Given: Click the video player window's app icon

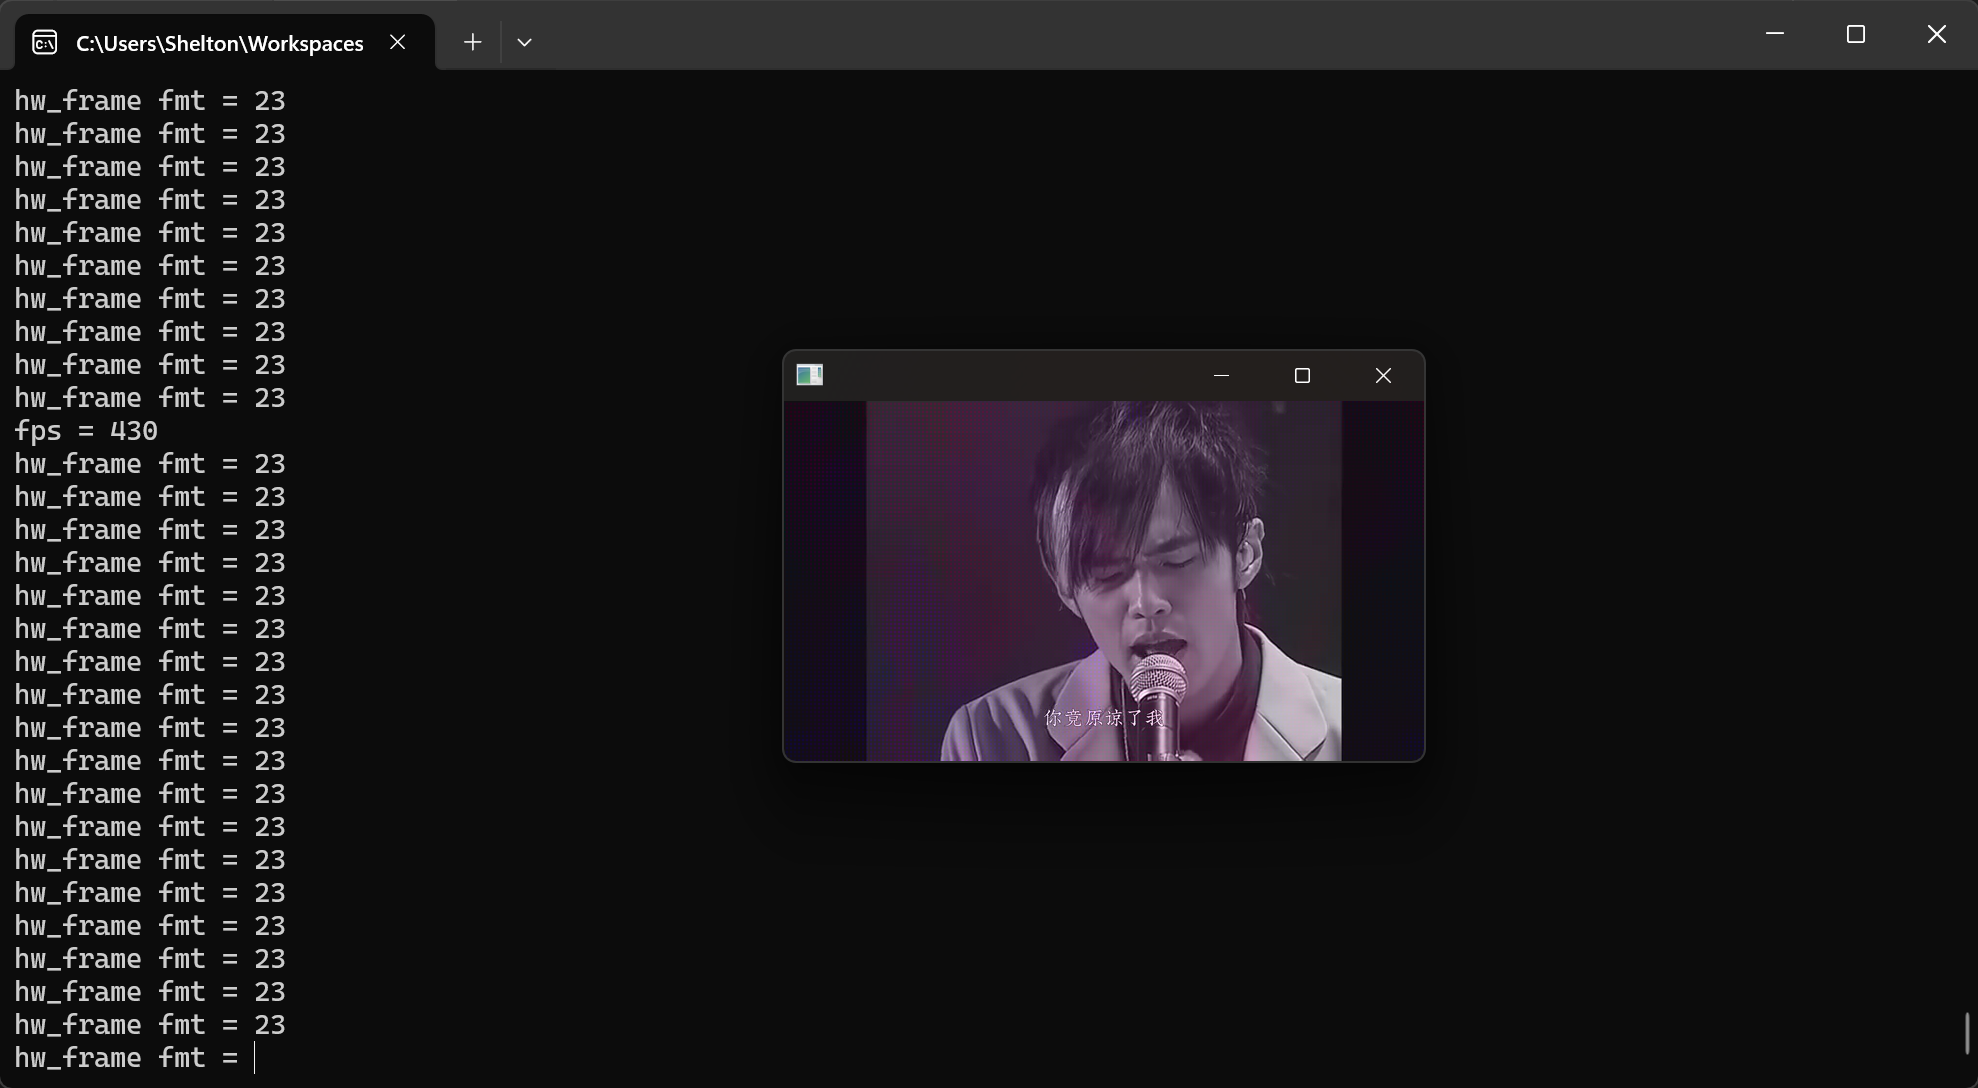Looking at the screenshot, I should [x=809, y=375].
